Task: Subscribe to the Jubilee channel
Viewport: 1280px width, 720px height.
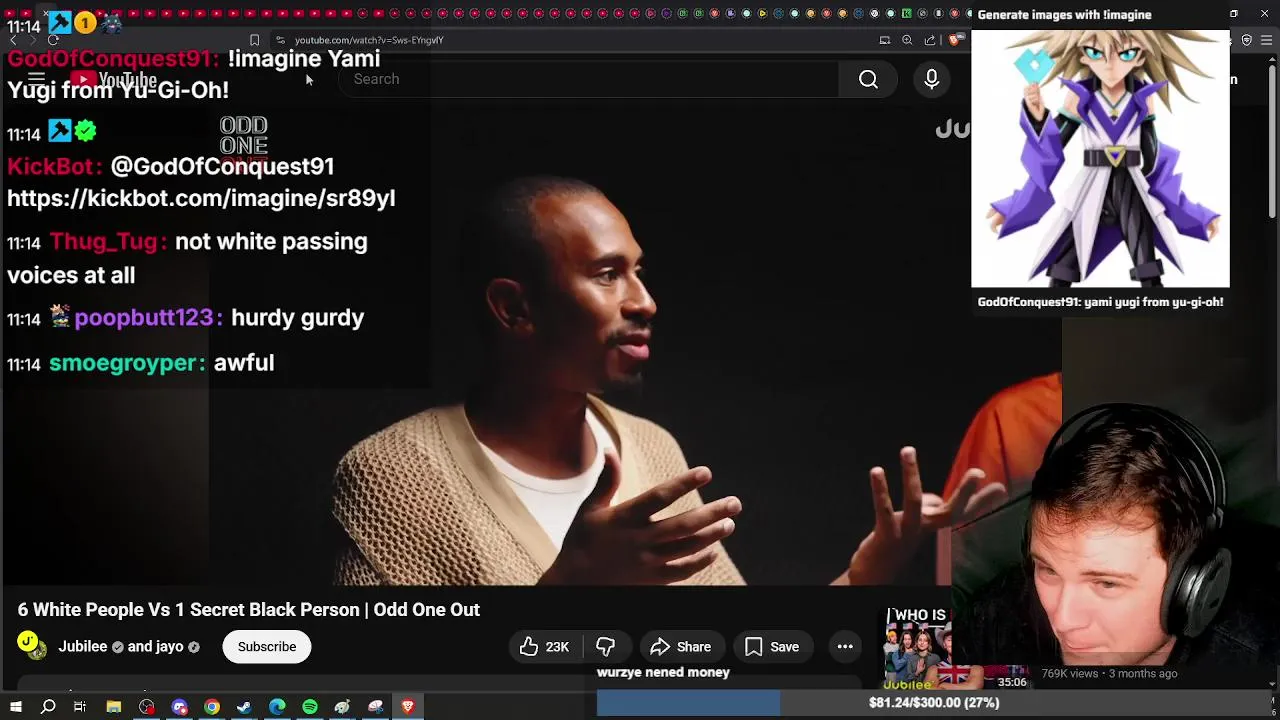Action: click(x=267, y=647)
